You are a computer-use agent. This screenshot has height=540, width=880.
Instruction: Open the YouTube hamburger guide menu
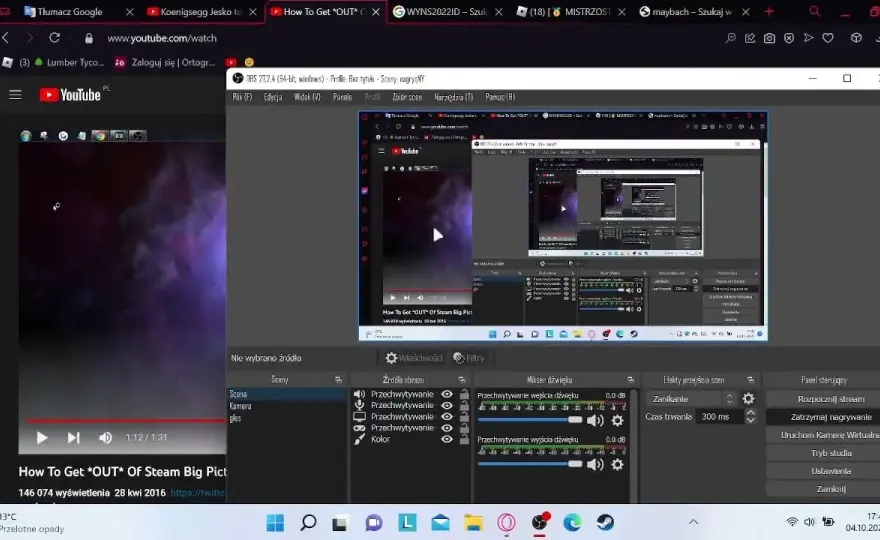coord(15,95)
